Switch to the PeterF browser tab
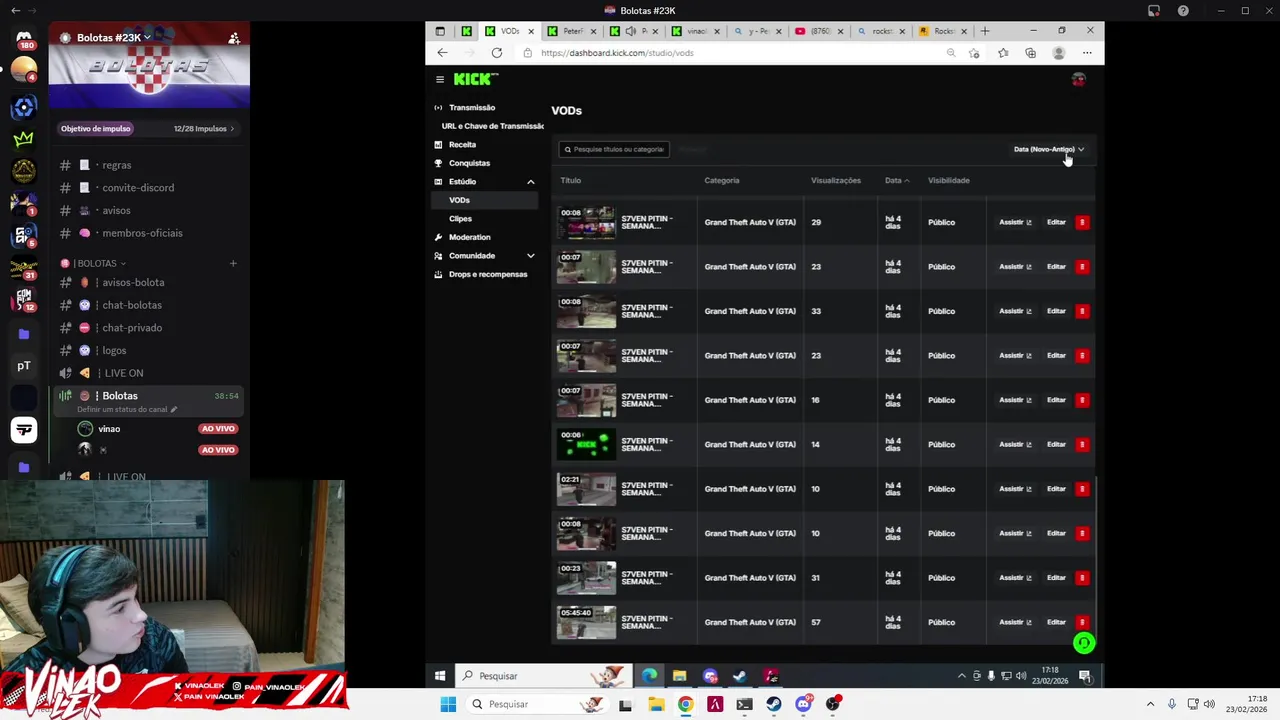This screenshot has height=720, width=1280. (573, 31)
